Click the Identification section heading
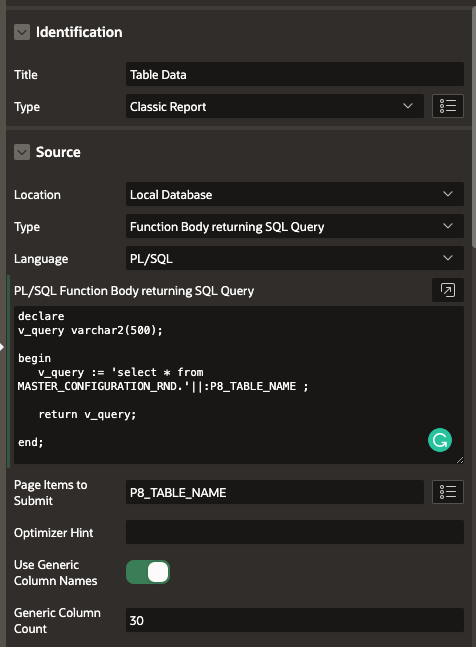 [x=79, y=32]
